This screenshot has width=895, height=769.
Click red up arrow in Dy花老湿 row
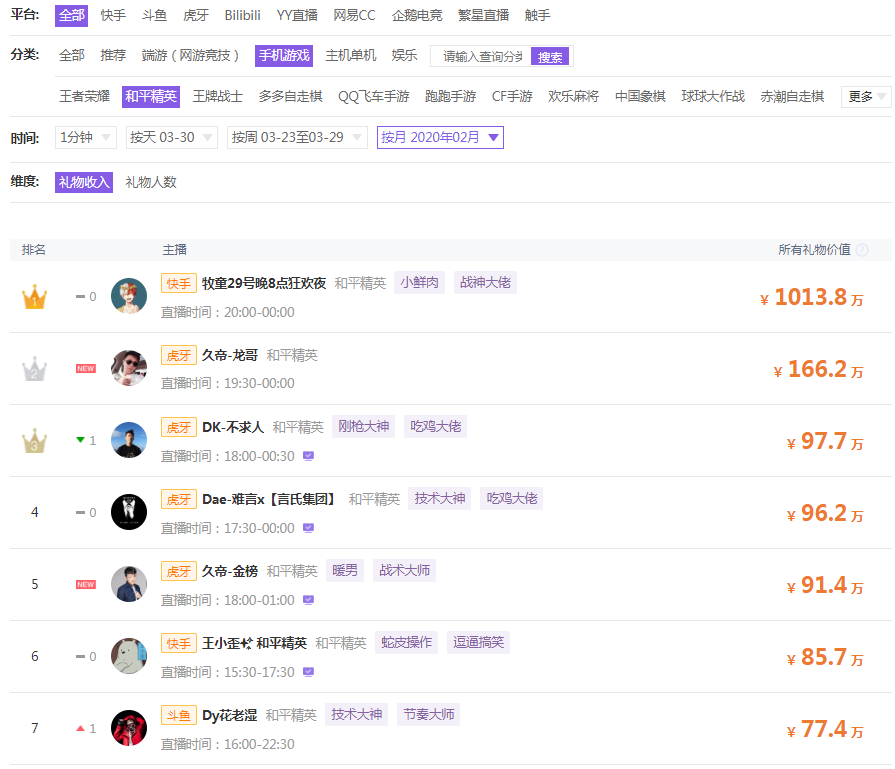coord(80,728)
